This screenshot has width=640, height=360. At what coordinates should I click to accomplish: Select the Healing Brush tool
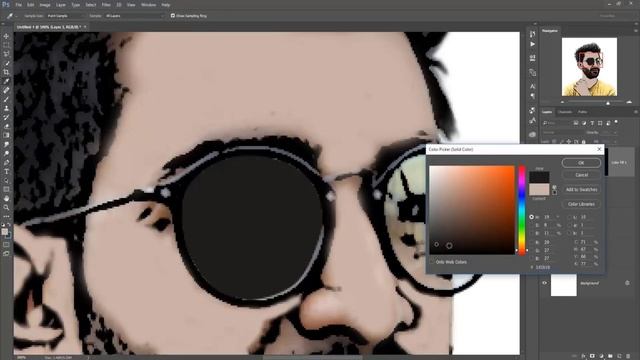pos(6,90)
